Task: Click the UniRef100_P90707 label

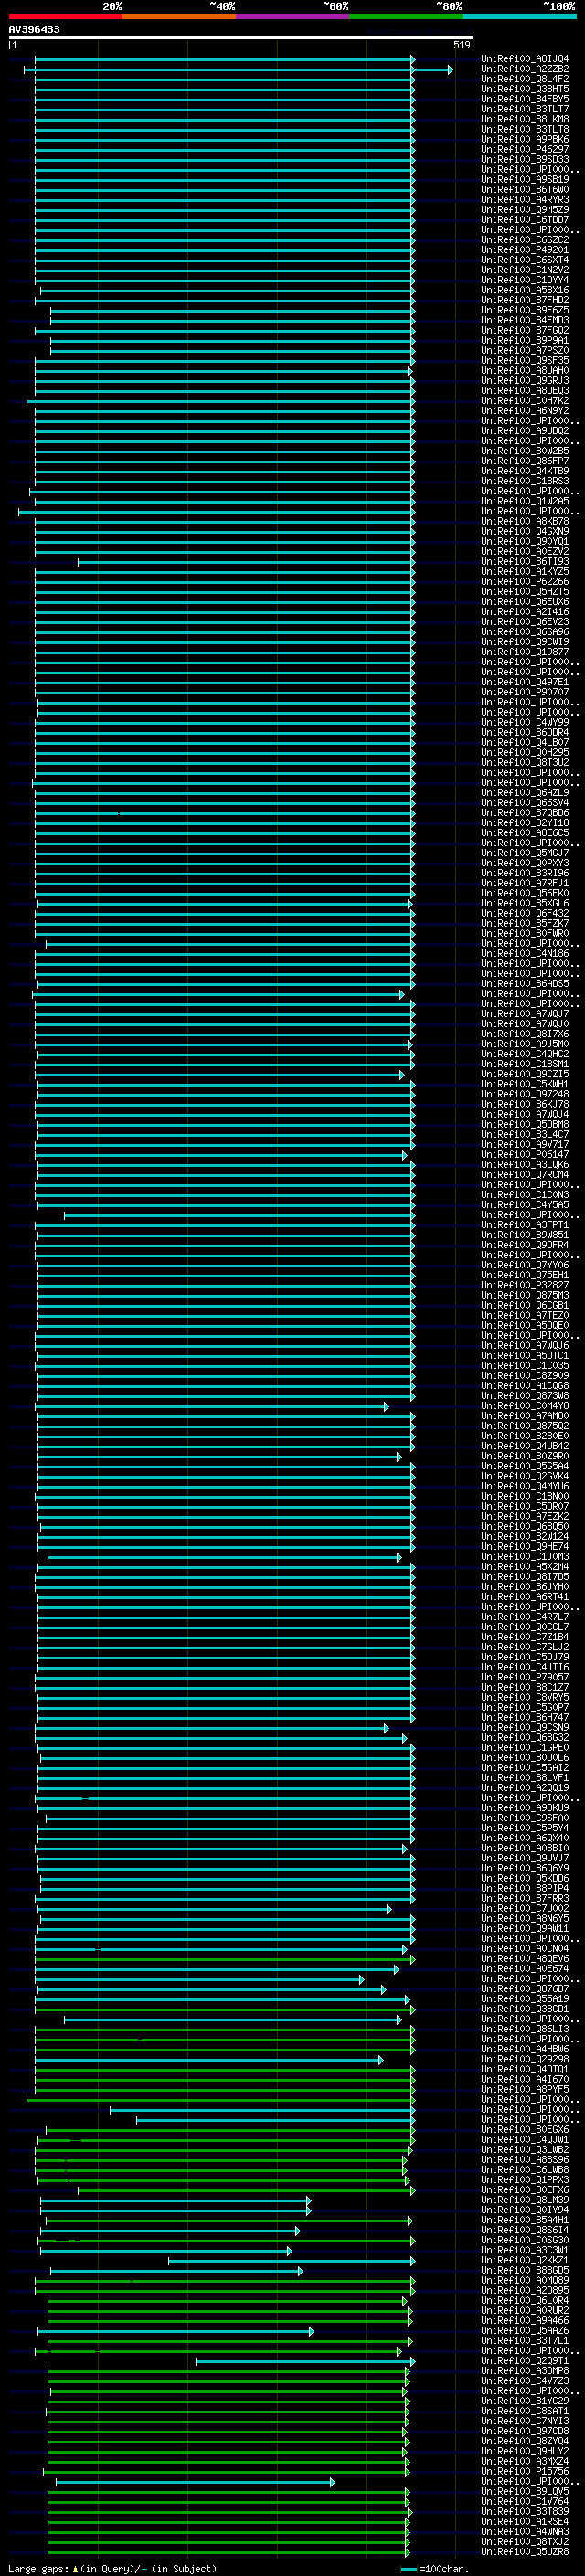Action: coord(525,692)
